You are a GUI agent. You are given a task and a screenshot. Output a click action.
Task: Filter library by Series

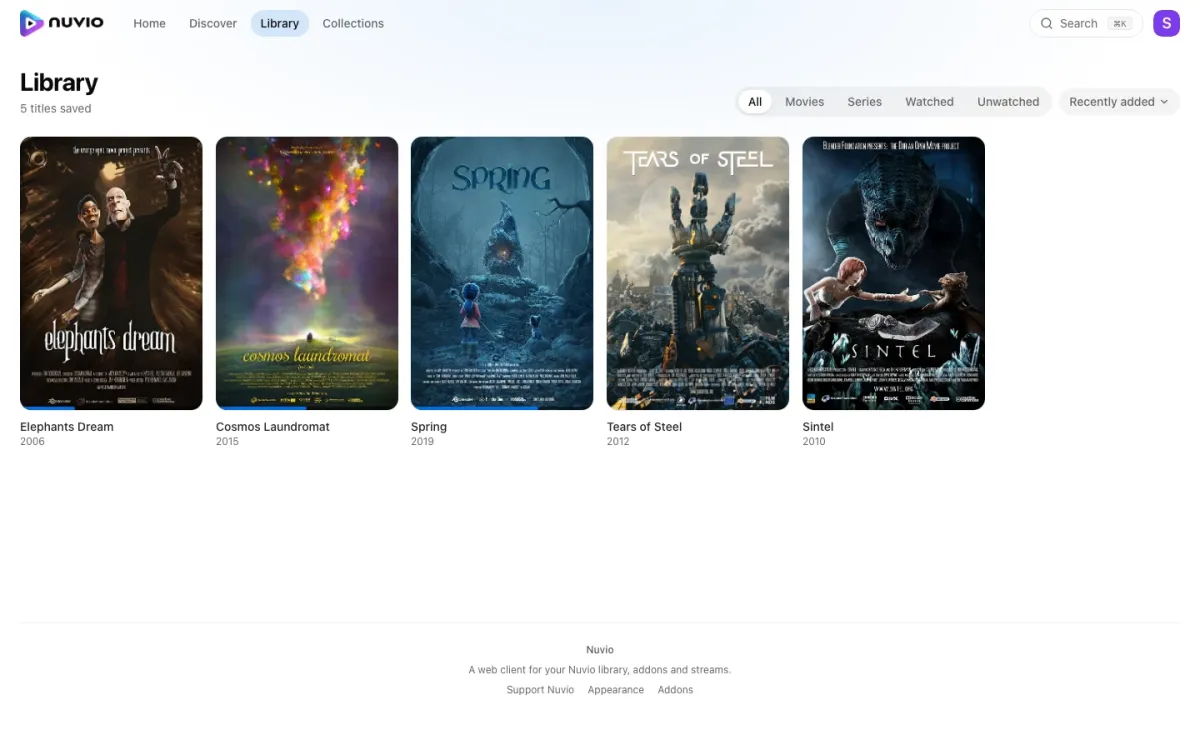coord(864,101)
